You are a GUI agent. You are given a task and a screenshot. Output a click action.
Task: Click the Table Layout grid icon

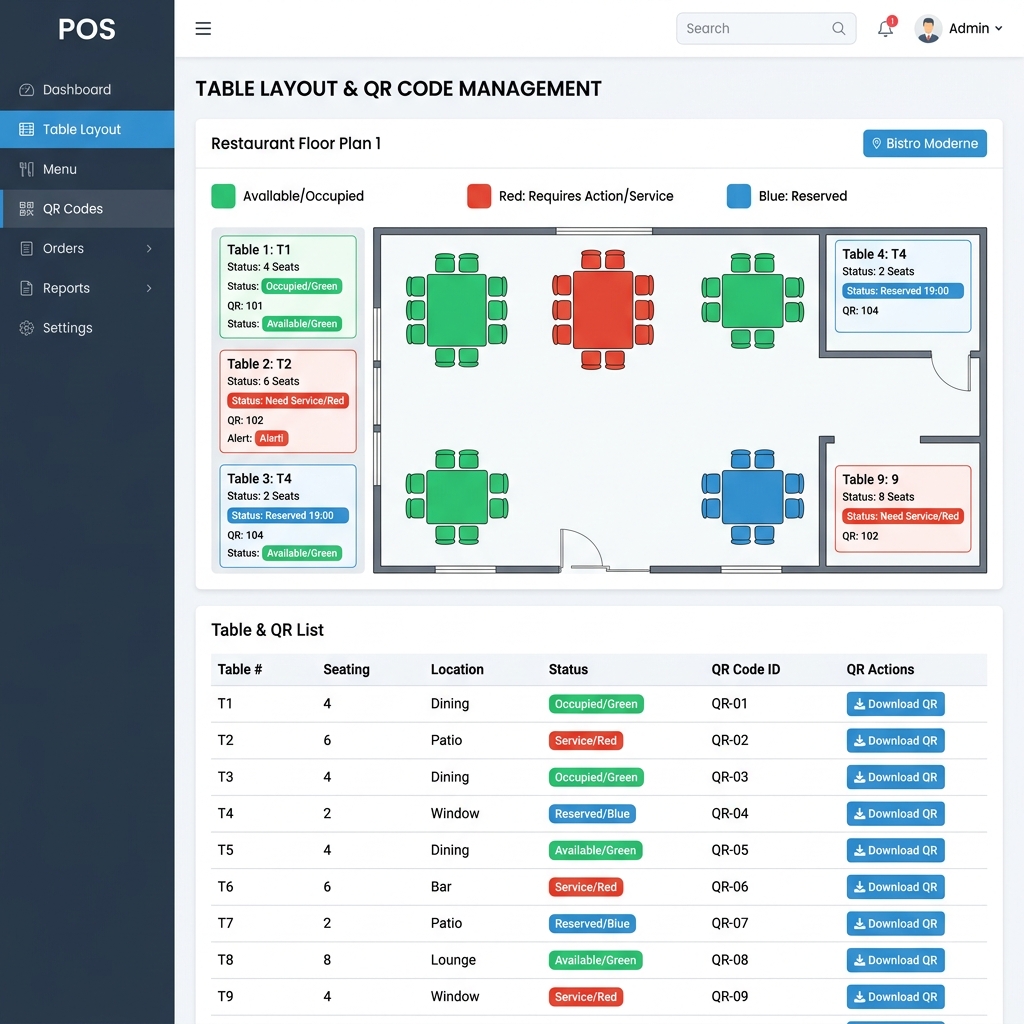[x=27, y=129]
